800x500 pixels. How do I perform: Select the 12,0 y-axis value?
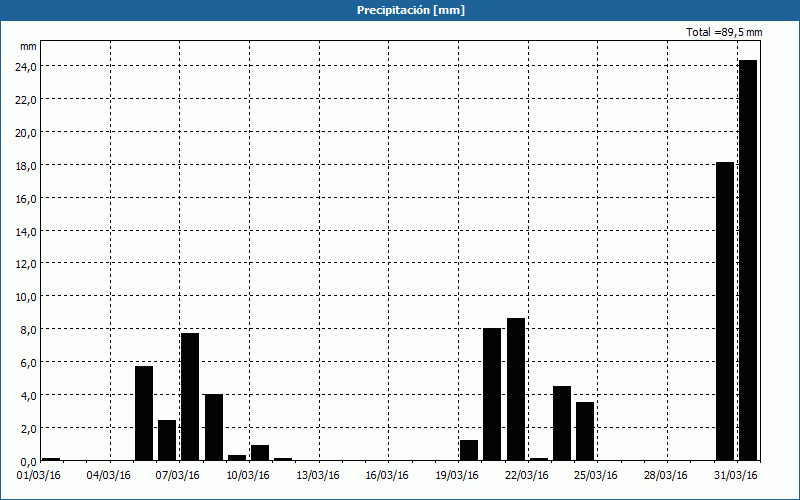(x=26, y=264)
